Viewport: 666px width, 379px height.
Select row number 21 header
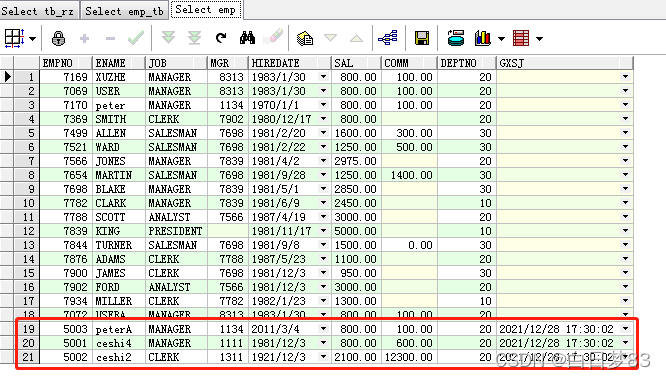tap(27, 357)
